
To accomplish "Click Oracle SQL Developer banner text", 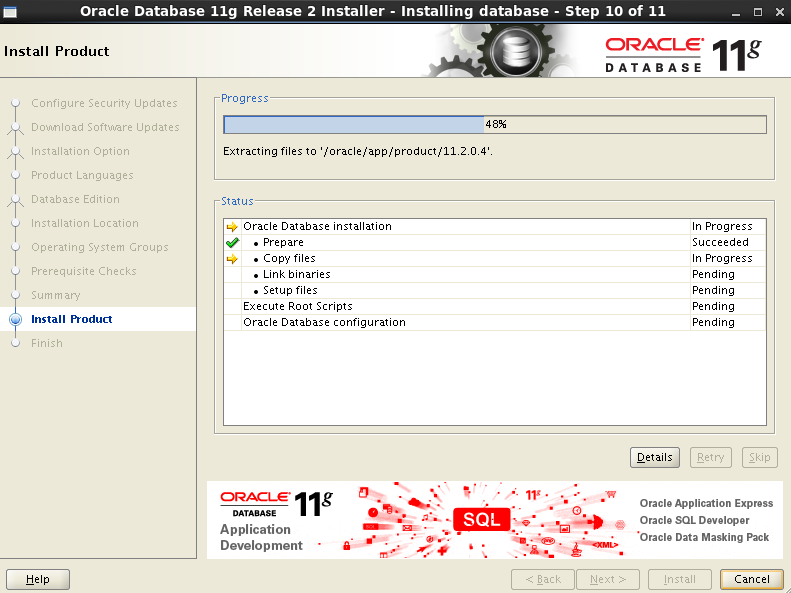I will tap(694, 520).
